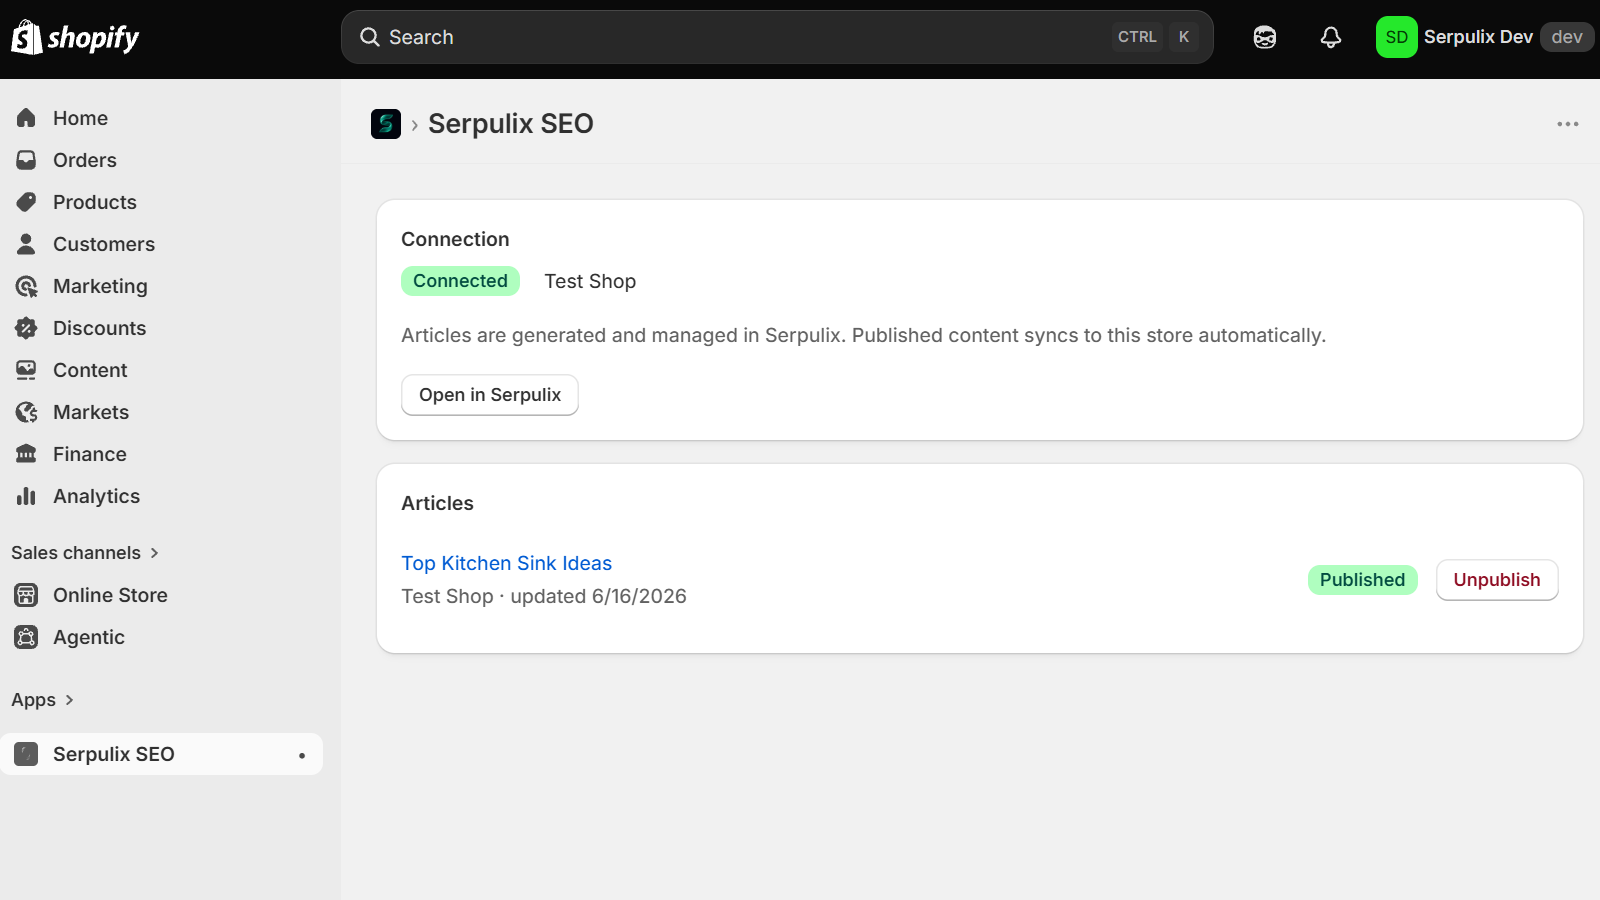The height and width of the screenshot is (900, 1600).
Task: Open Markets in the sidebar
Action: click(162, 412)
